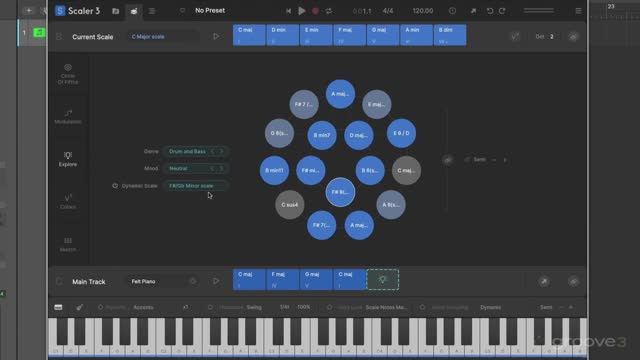The width and height of the screenshot is (640, 360).
Task: Select the E min chord in Current Scale
Action: point(316,35)
